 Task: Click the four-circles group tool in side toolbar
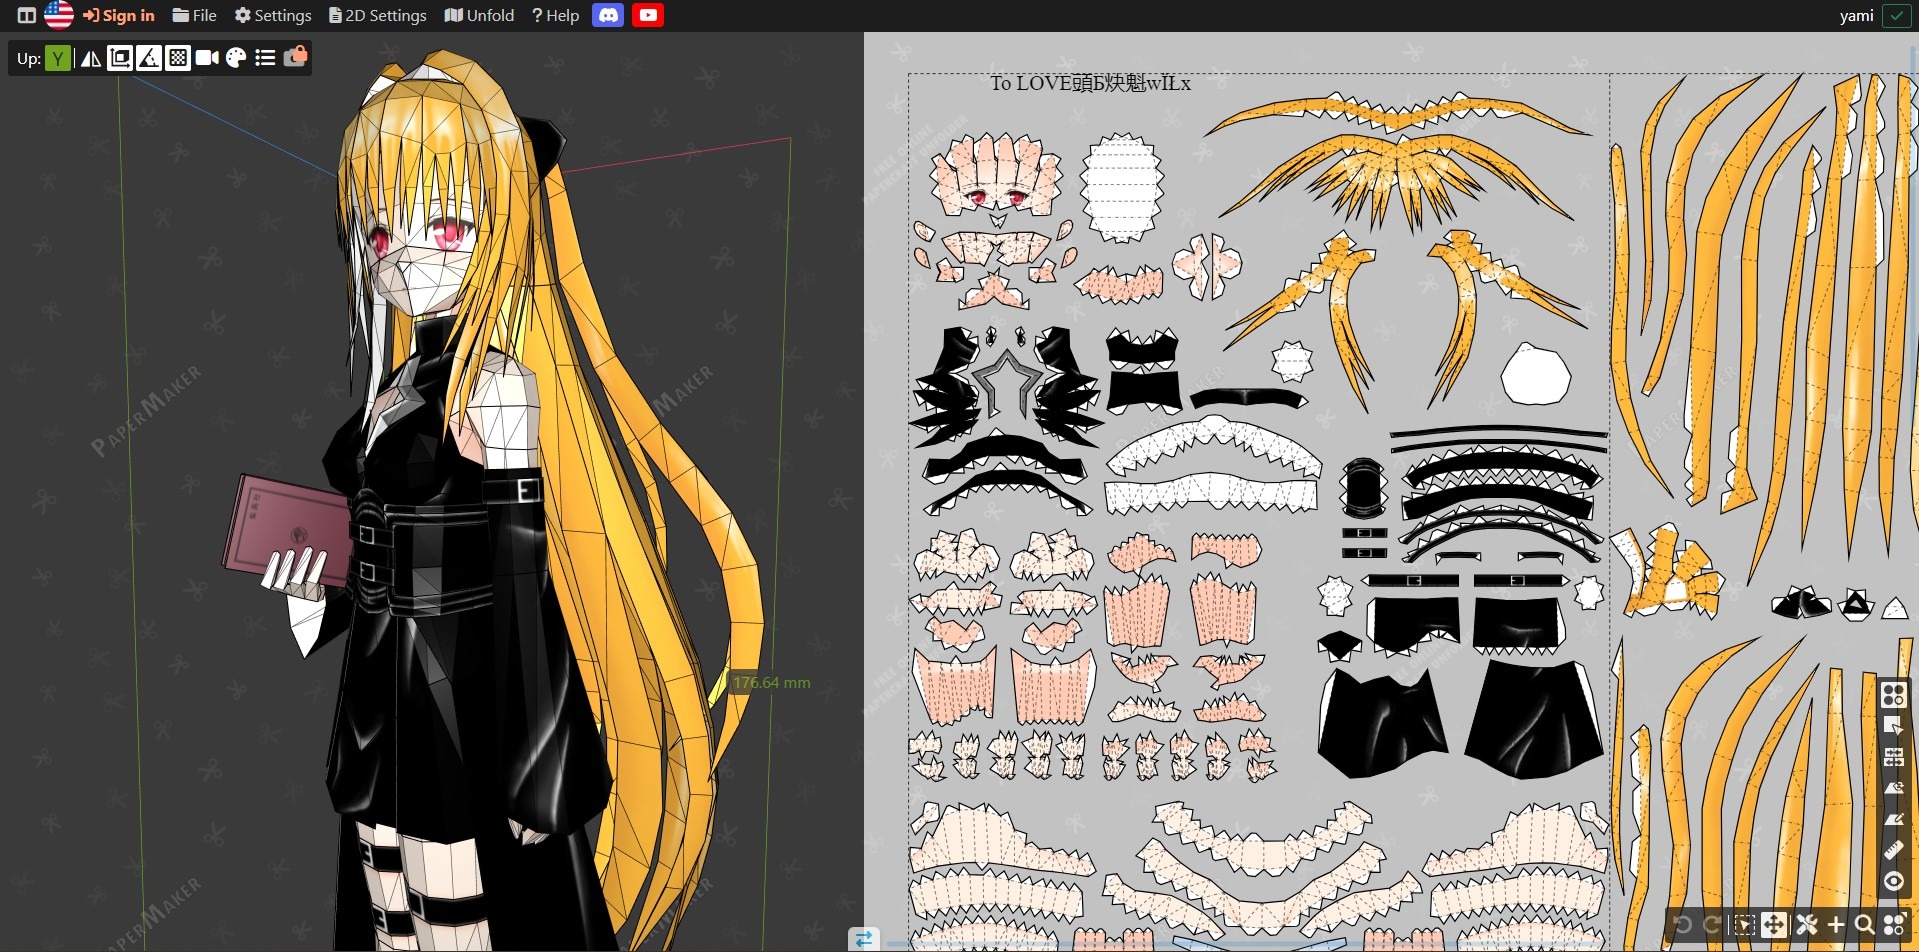click(x=1893, y=694)
